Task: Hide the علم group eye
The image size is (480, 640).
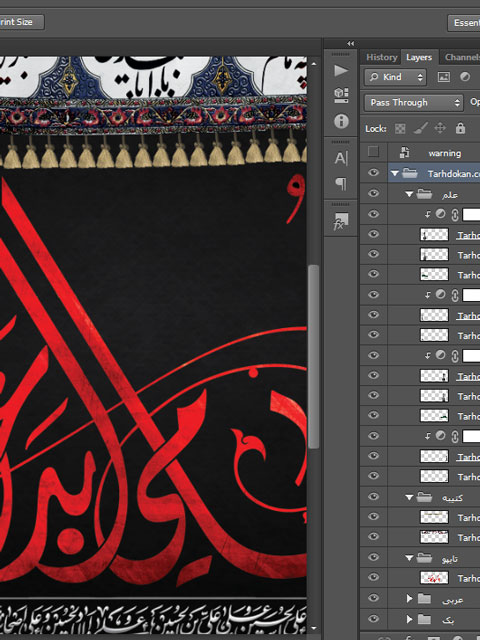Action: [373, 193]
